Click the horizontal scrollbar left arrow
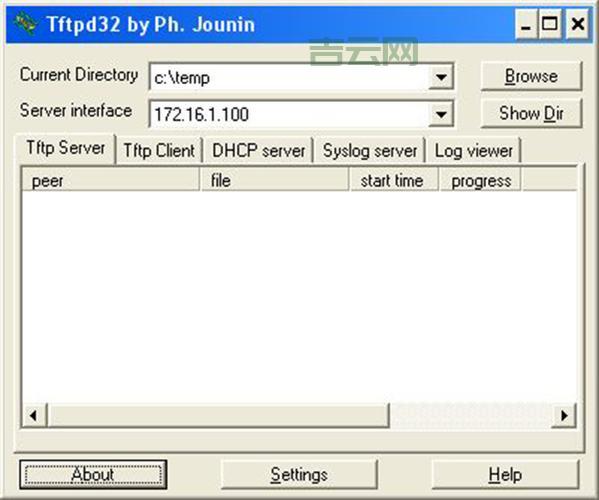599x500 pixels. (34, 415)
